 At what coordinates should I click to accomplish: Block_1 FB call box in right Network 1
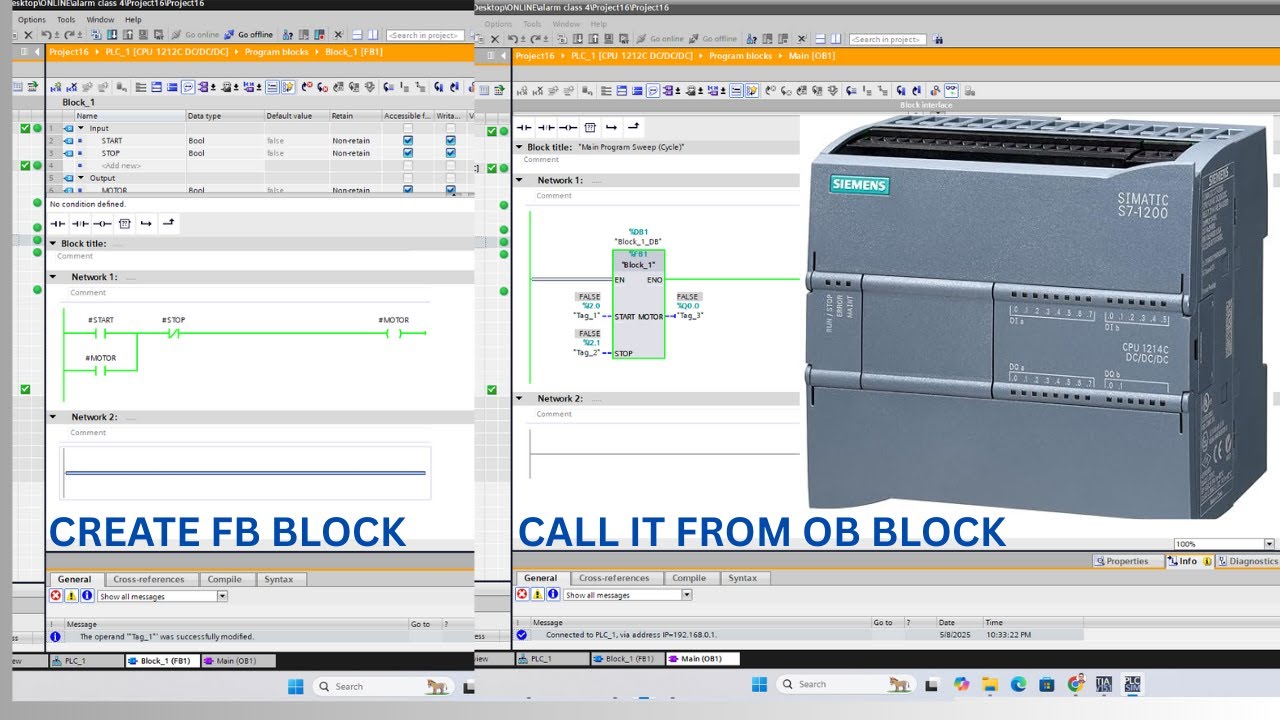click(638, 304)
